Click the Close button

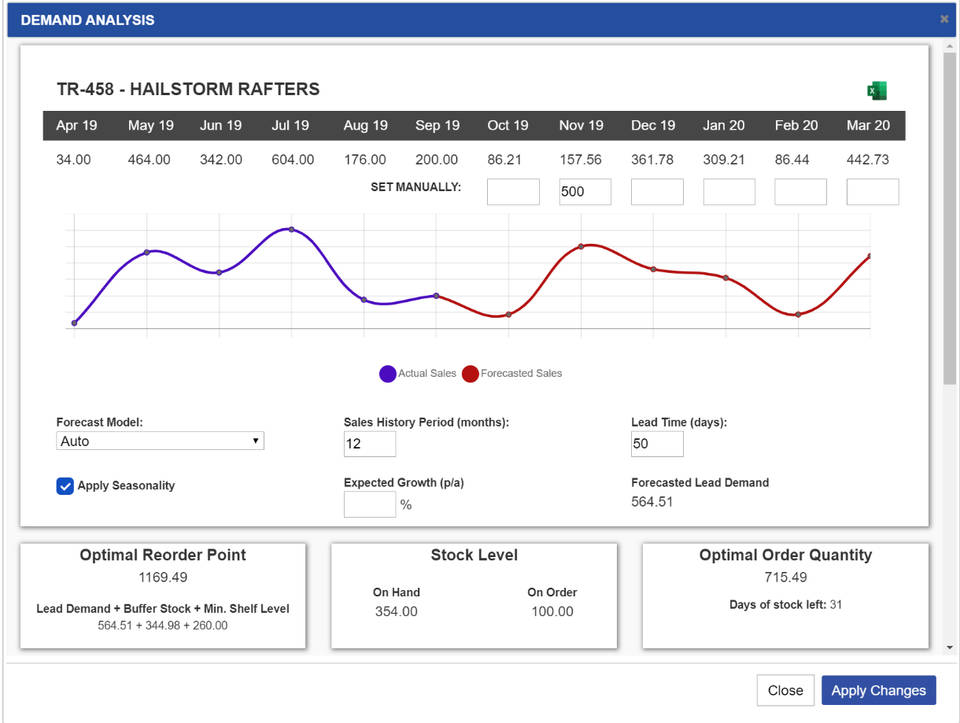coord(786,691)
